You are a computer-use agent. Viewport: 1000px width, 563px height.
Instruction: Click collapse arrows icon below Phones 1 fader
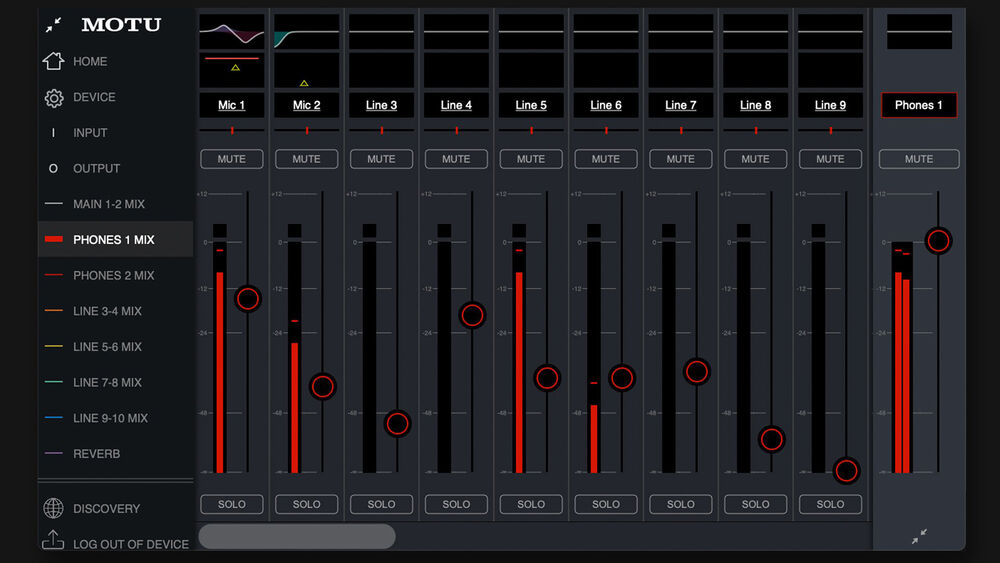[x=919, y=537]
